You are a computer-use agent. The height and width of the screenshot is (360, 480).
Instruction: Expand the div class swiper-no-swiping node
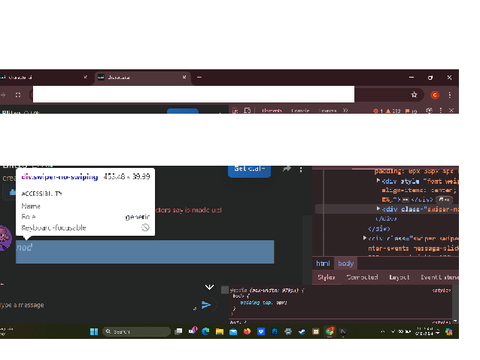(x=378, y=208)
